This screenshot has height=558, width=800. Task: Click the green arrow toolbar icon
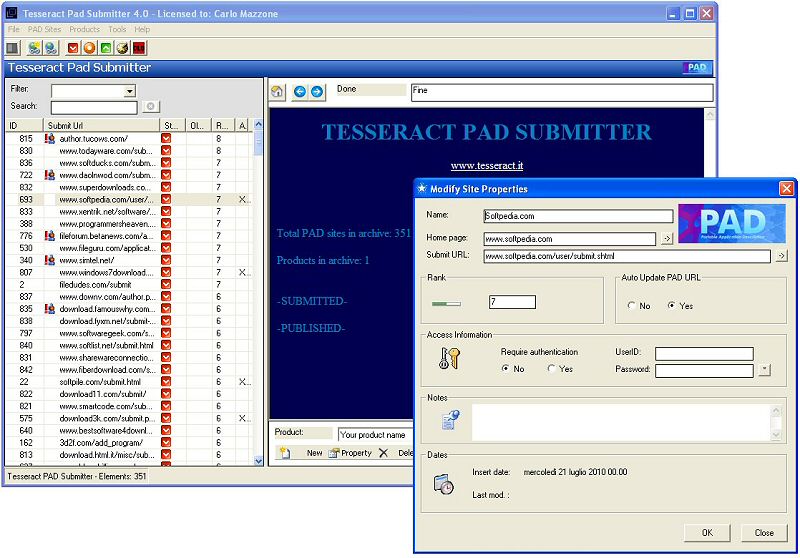click(106, 48)
